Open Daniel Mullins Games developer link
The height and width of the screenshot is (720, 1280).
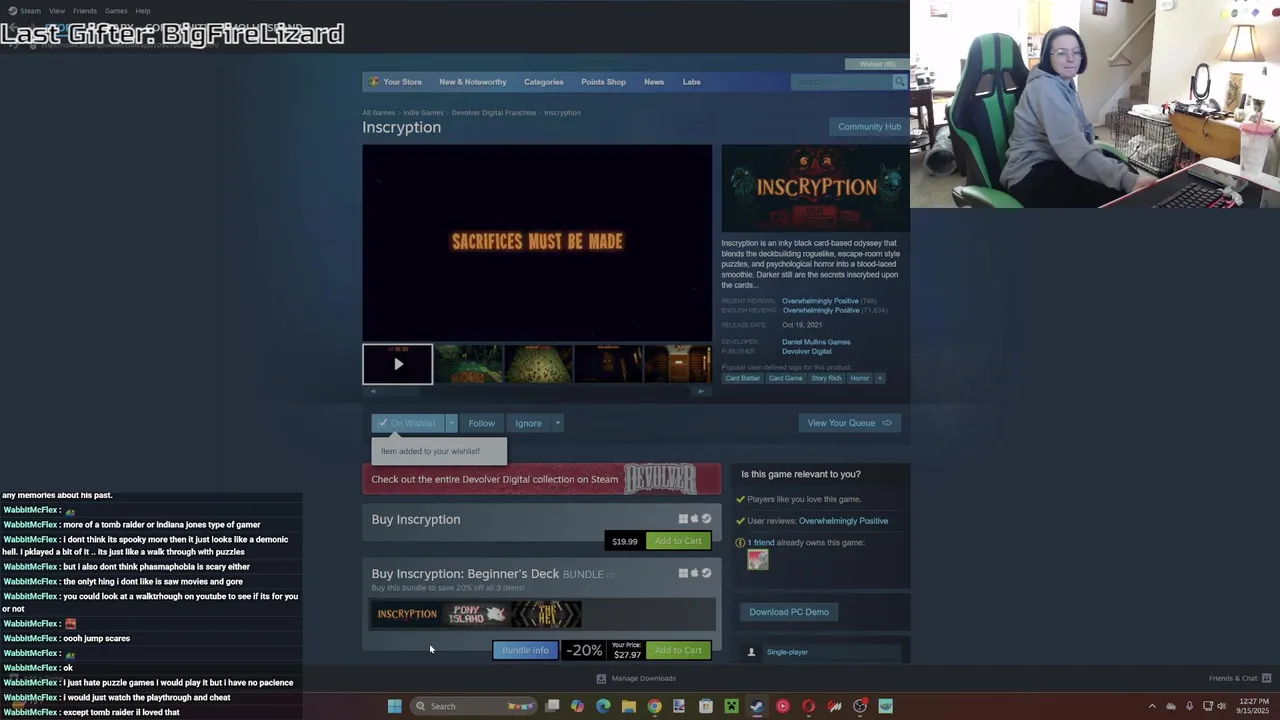[x=816, y=342]
